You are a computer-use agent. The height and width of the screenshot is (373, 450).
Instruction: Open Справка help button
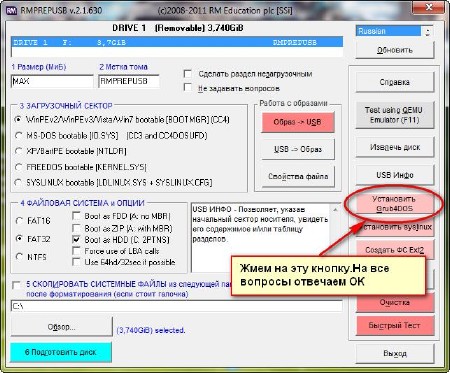[395, 82]
